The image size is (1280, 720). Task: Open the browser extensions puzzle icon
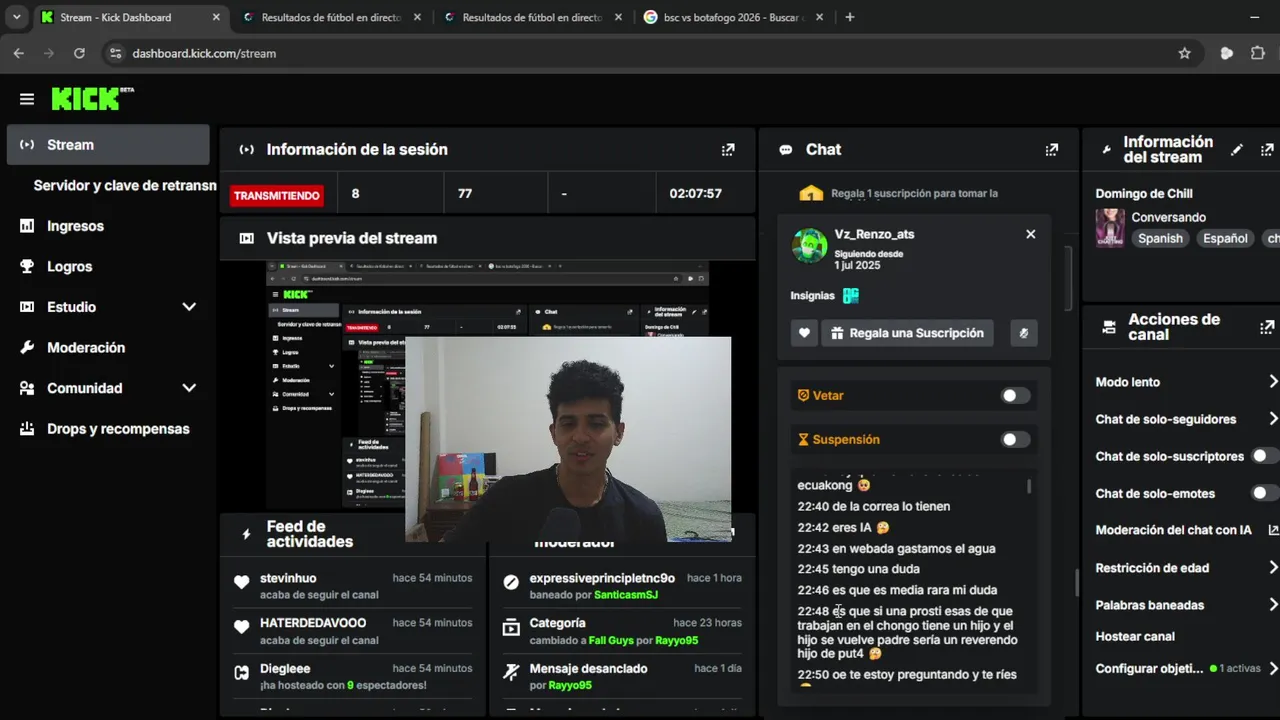(x=1258, y=53)
